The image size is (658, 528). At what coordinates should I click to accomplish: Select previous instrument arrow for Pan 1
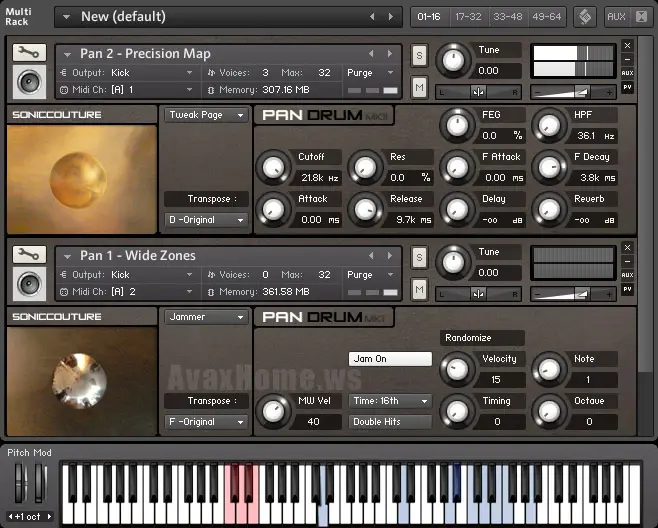pyautogui.click(x=371, y=256)
